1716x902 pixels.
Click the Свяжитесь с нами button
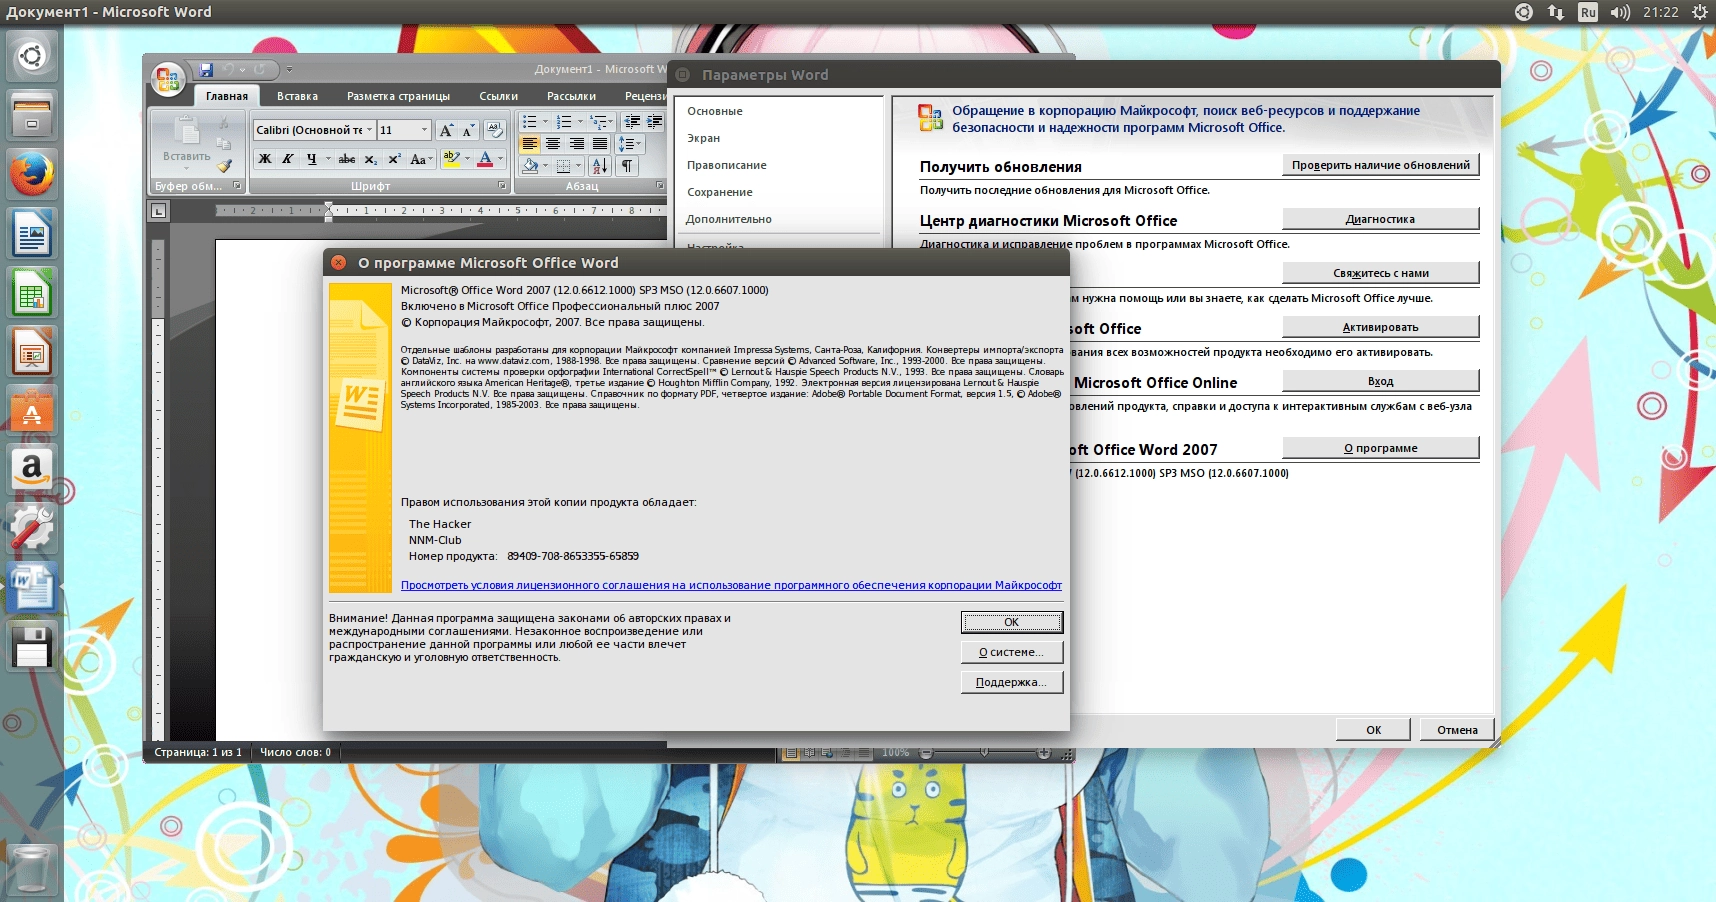[1380, 273]
